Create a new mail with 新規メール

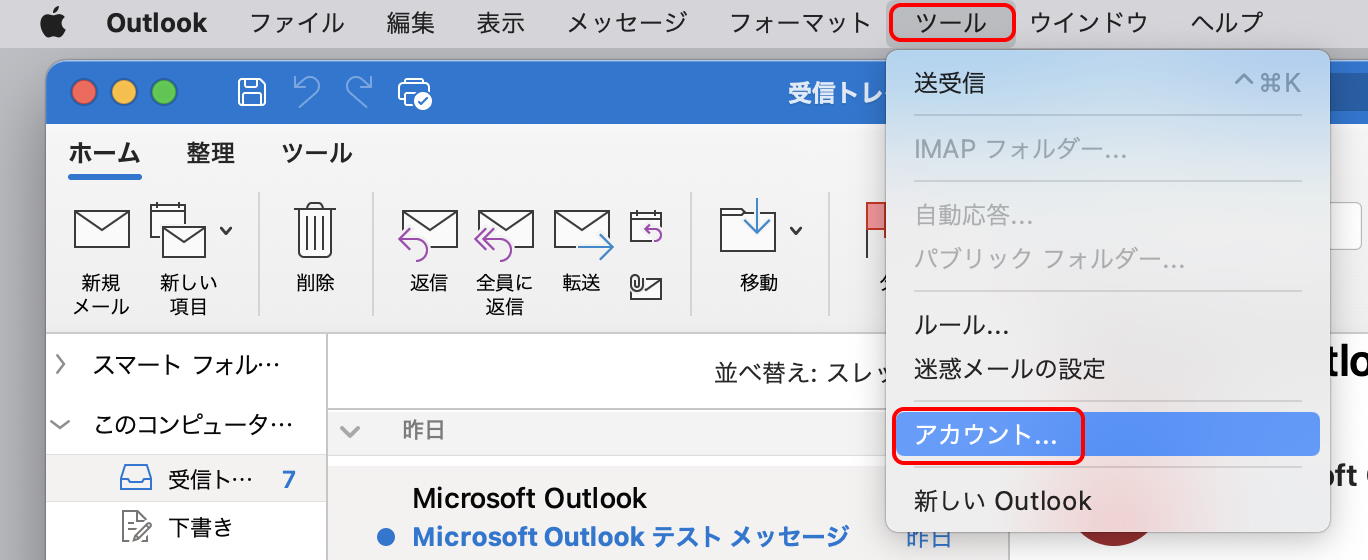[x=102, y=259]
